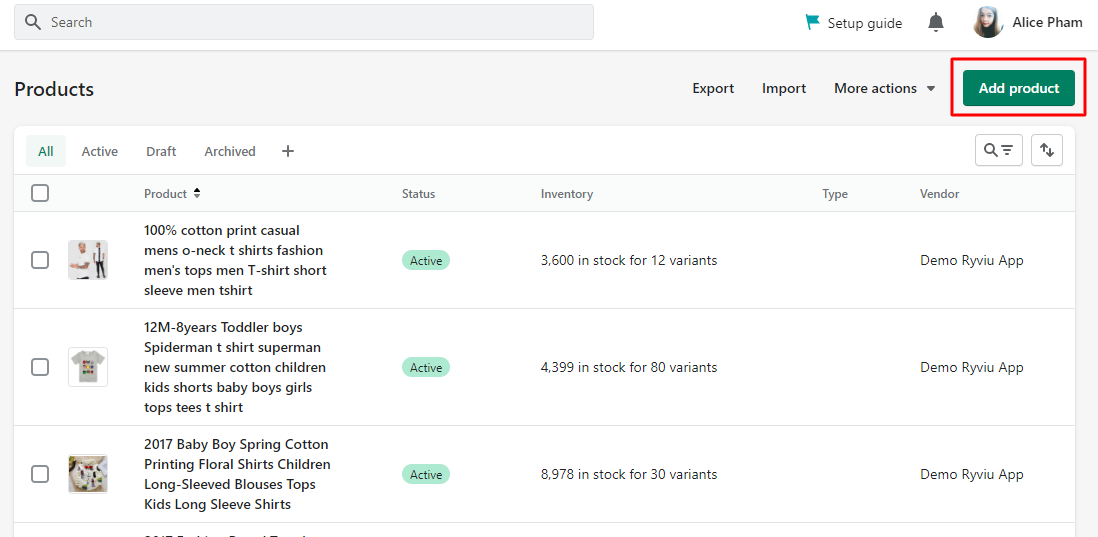1098x537 pixels.
Task: Open the sort order arrows button
Action: coord(1047,150)
